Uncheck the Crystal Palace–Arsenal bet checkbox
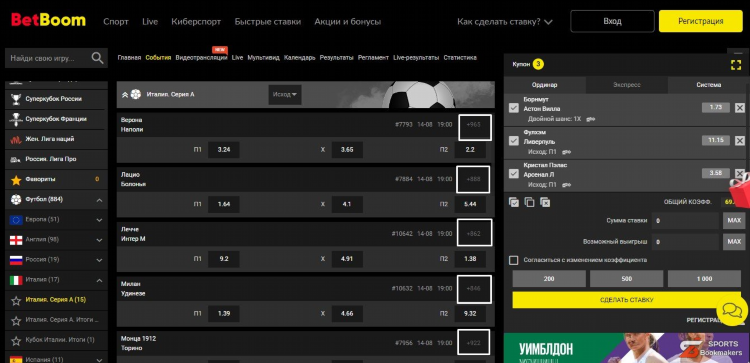This screenshot has width=750, height=363. tap(514, 174)
